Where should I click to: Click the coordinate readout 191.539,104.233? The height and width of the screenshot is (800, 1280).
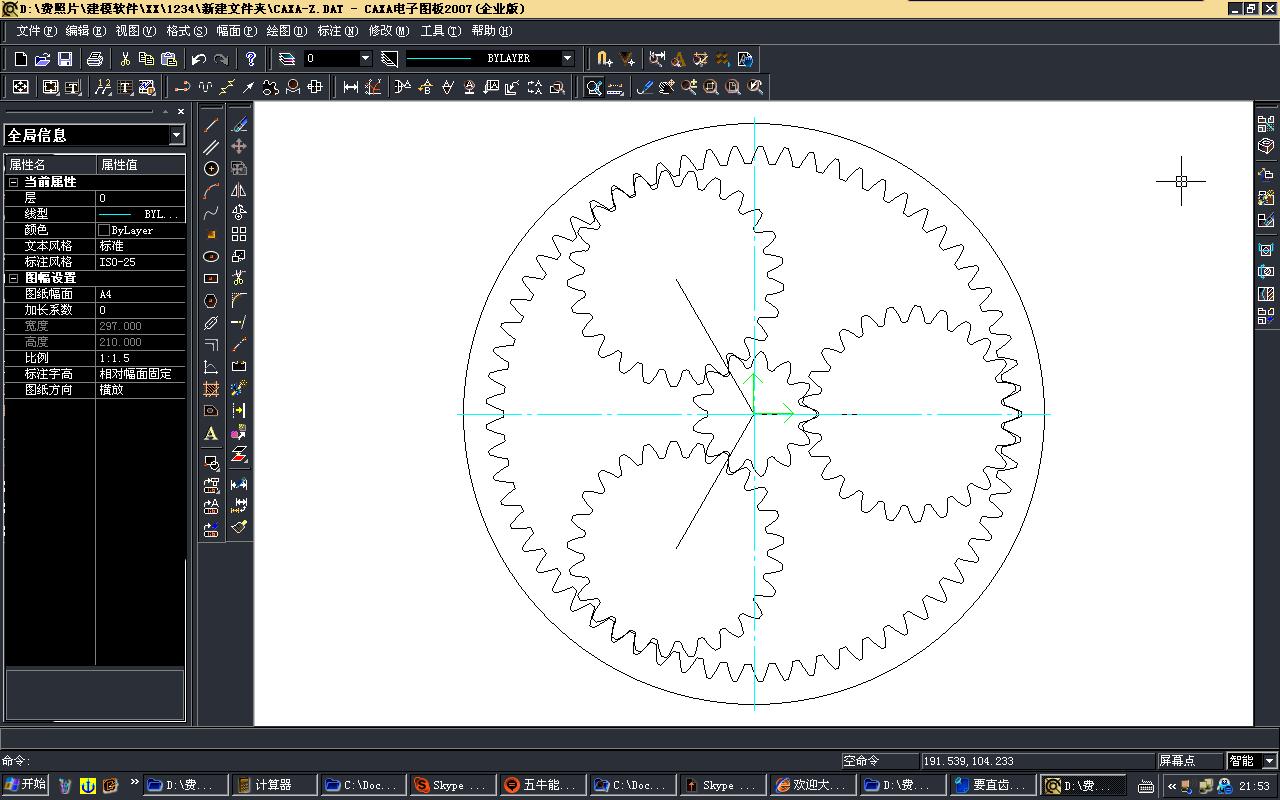pos(1037,761)
